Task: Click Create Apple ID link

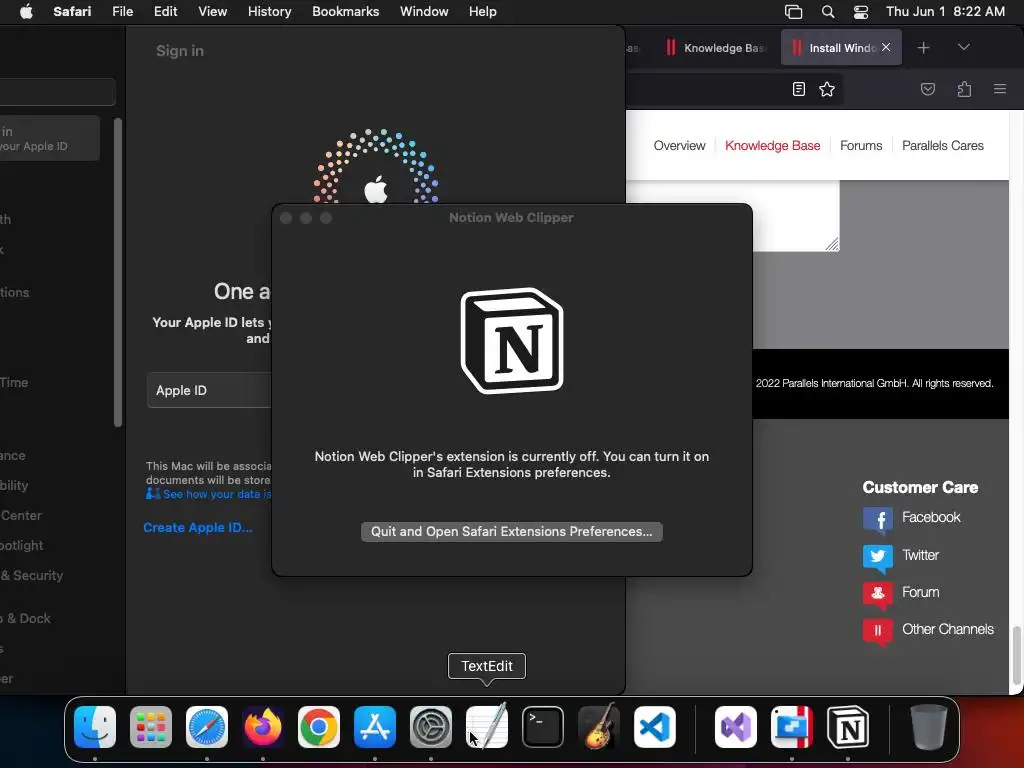Action: (198, 528)
